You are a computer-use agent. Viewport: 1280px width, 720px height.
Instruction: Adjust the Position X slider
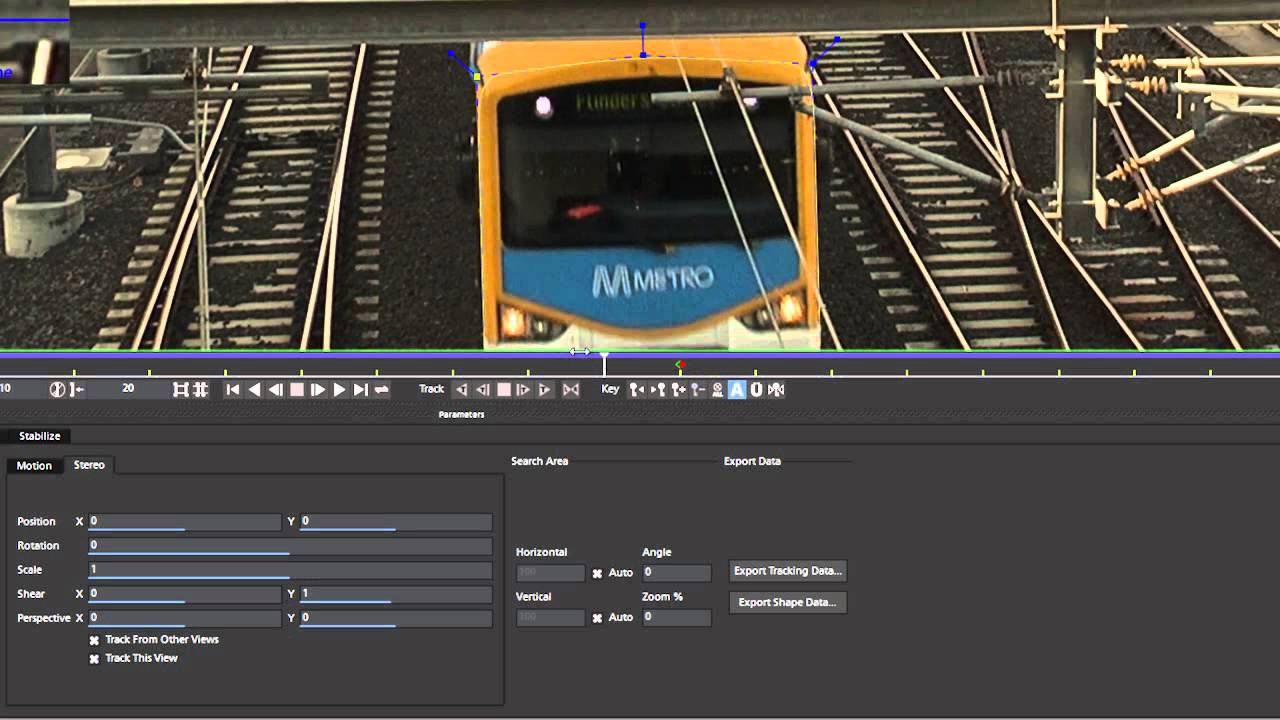tap(184, 522)
